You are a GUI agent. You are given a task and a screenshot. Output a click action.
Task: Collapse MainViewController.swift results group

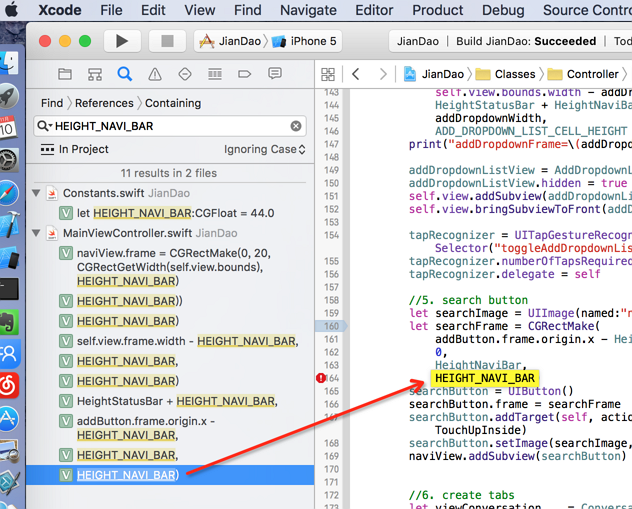pyautogui.click(x=36, y=233)
